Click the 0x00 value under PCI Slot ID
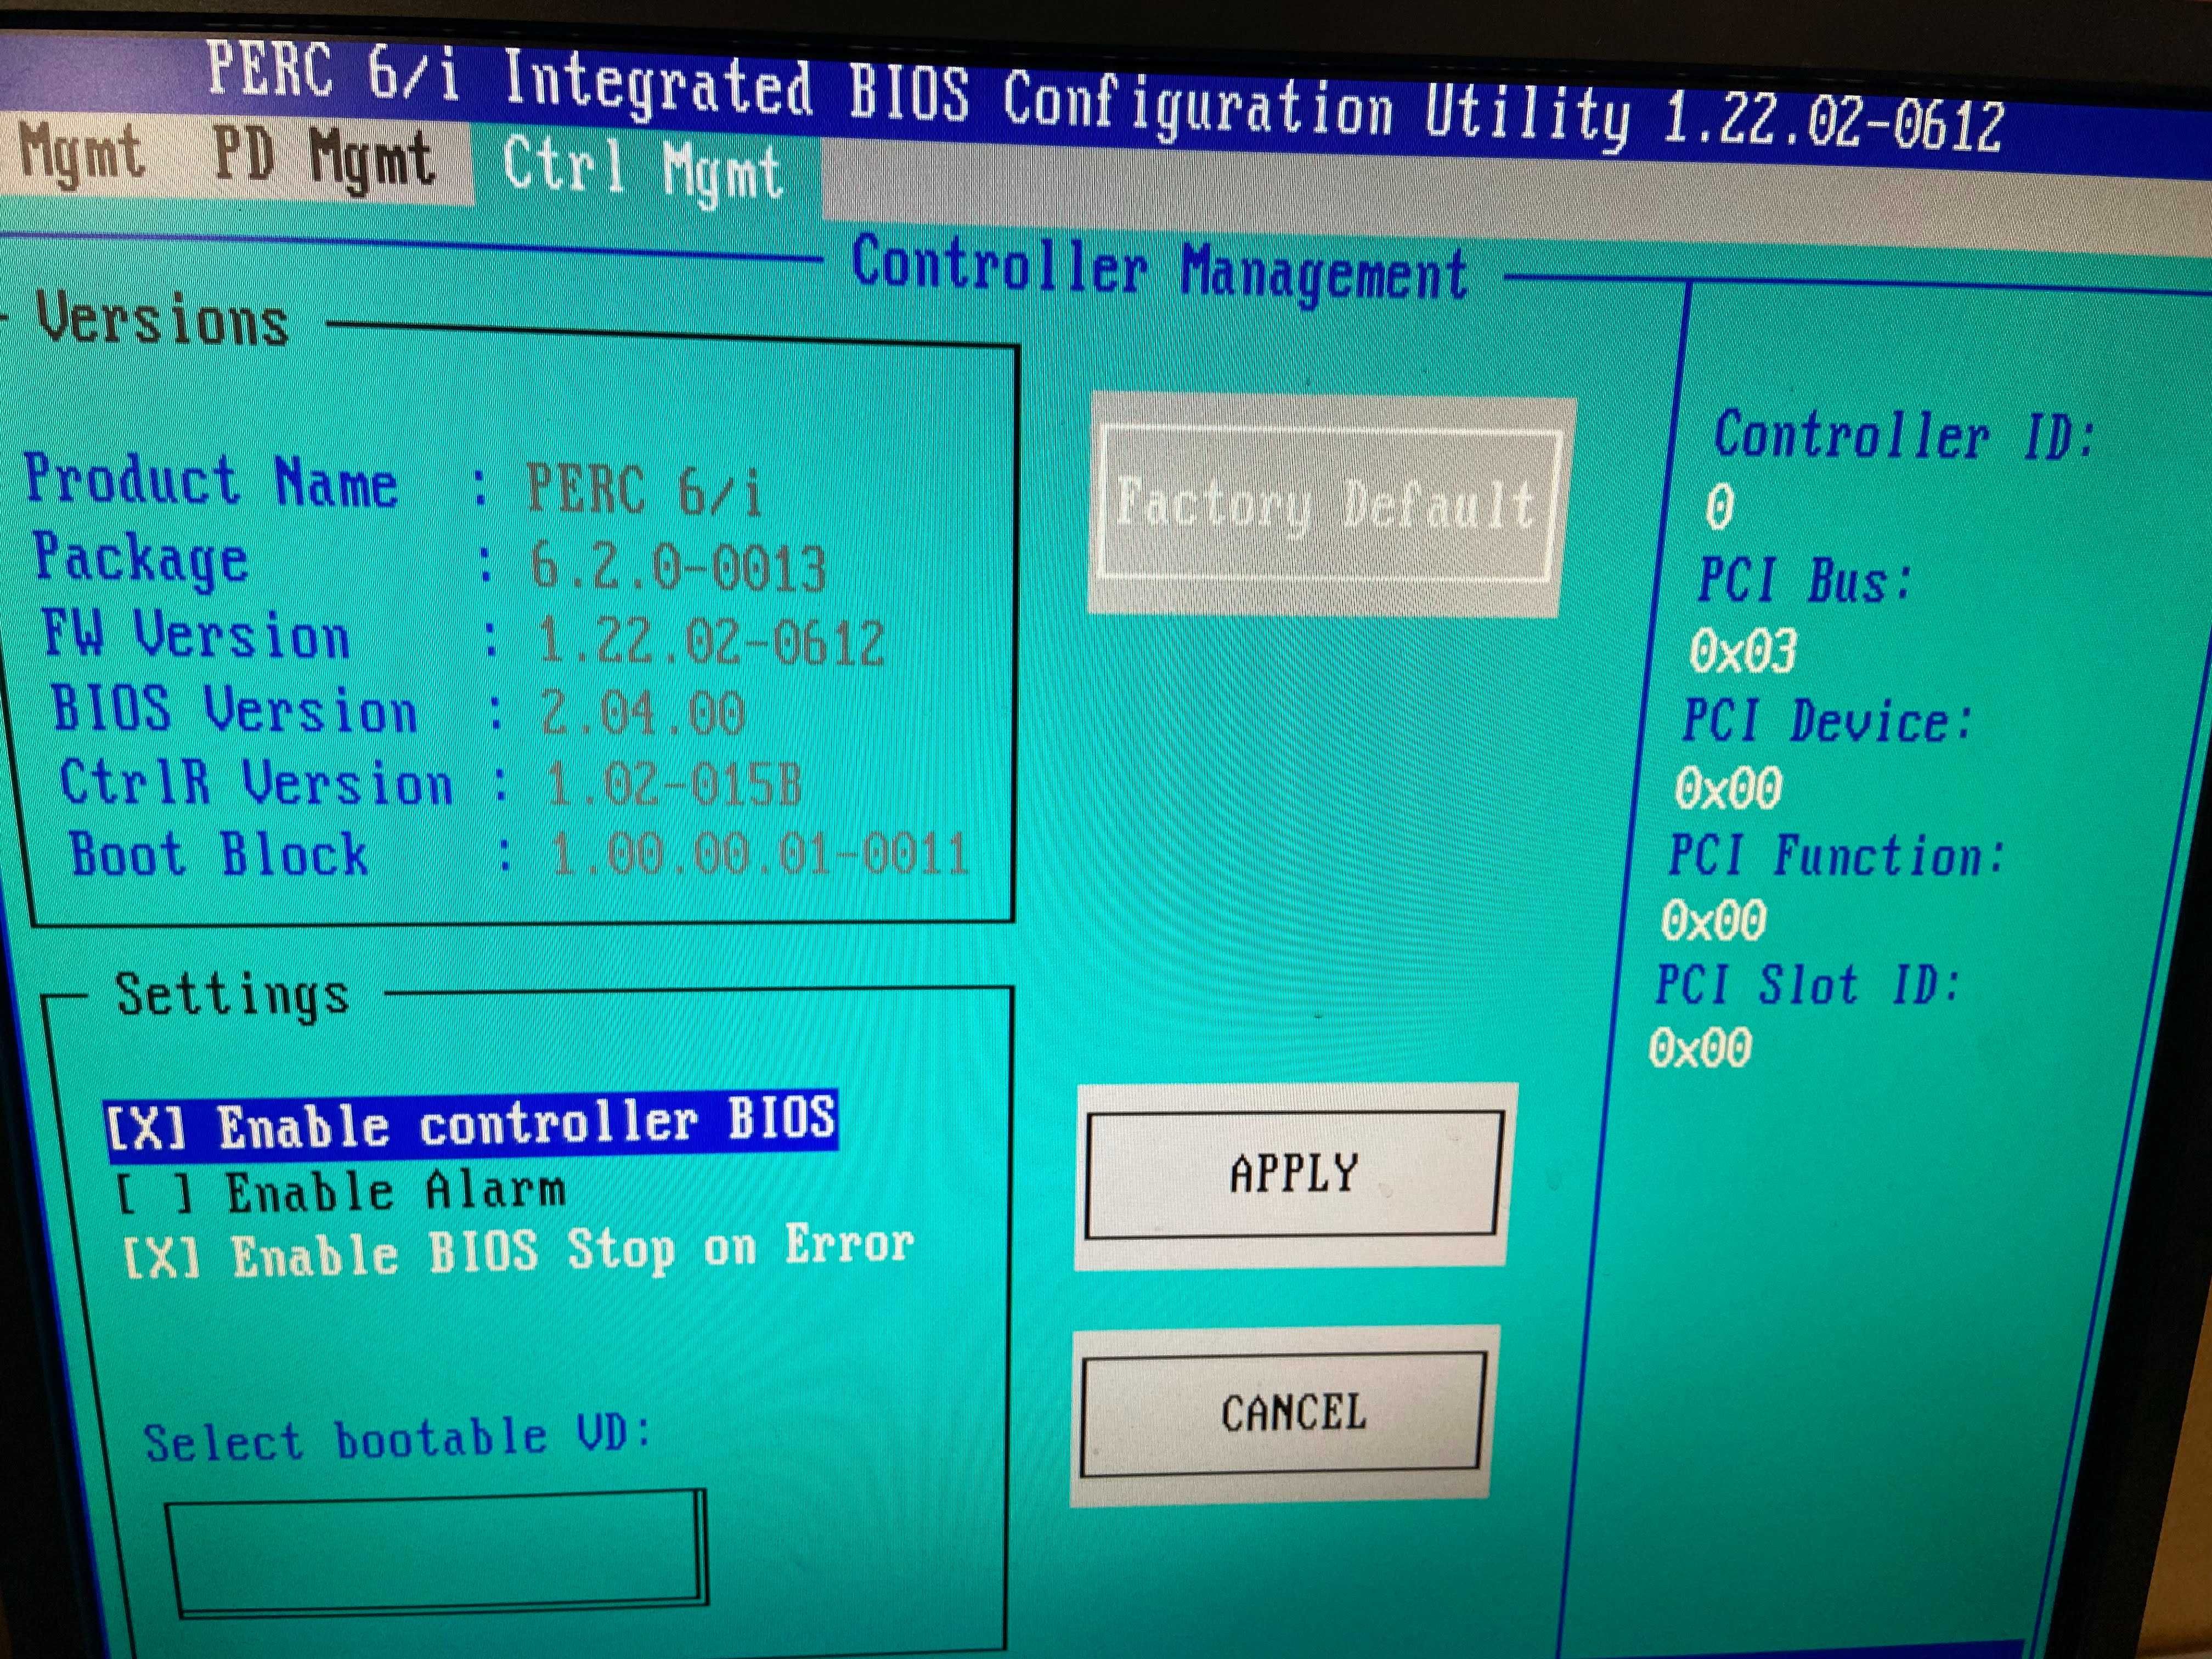This screenshot has width=2212, height=1659. coord(1700,1048)
